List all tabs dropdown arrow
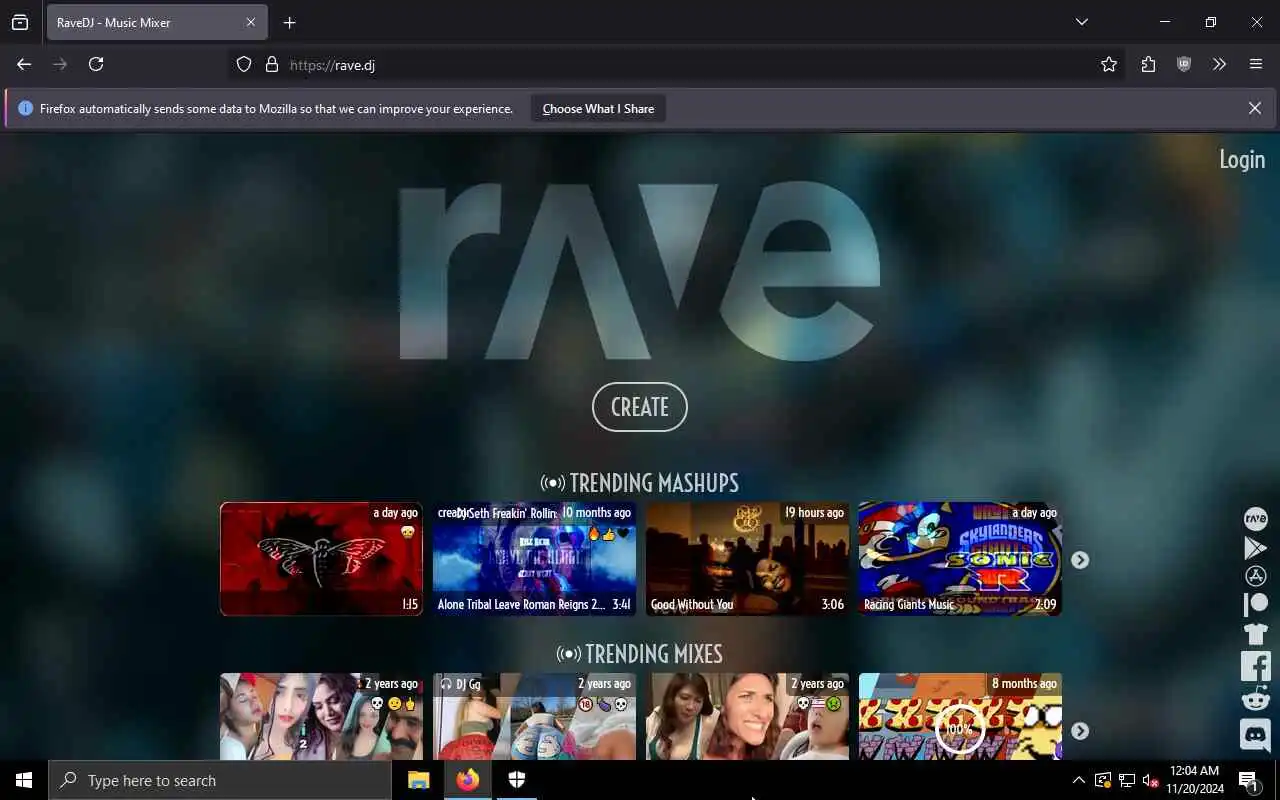1280x800 pixels. coord(1081,22)
